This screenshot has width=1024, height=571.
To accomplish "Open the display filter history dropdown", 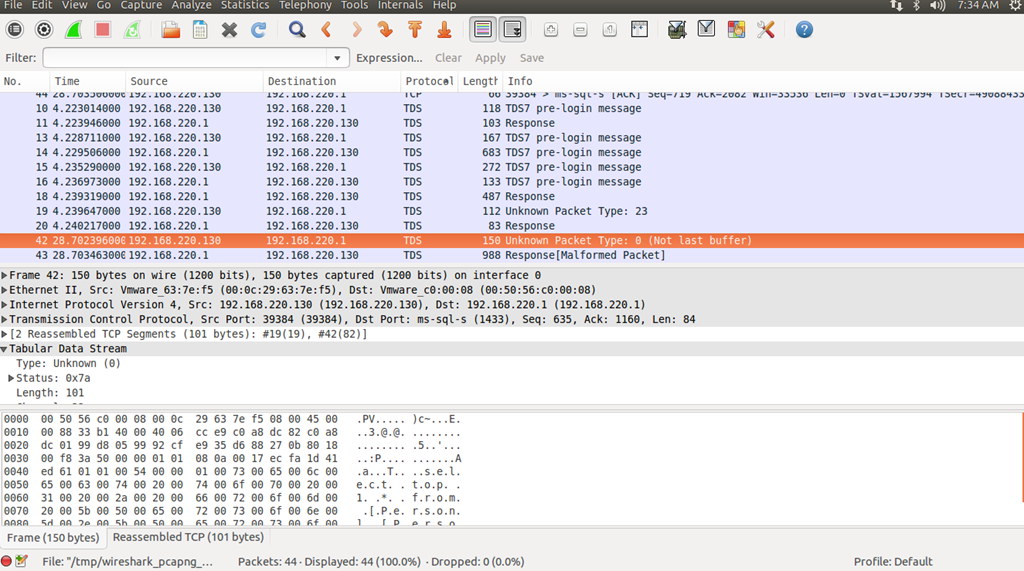I will [x=339, y=58].
